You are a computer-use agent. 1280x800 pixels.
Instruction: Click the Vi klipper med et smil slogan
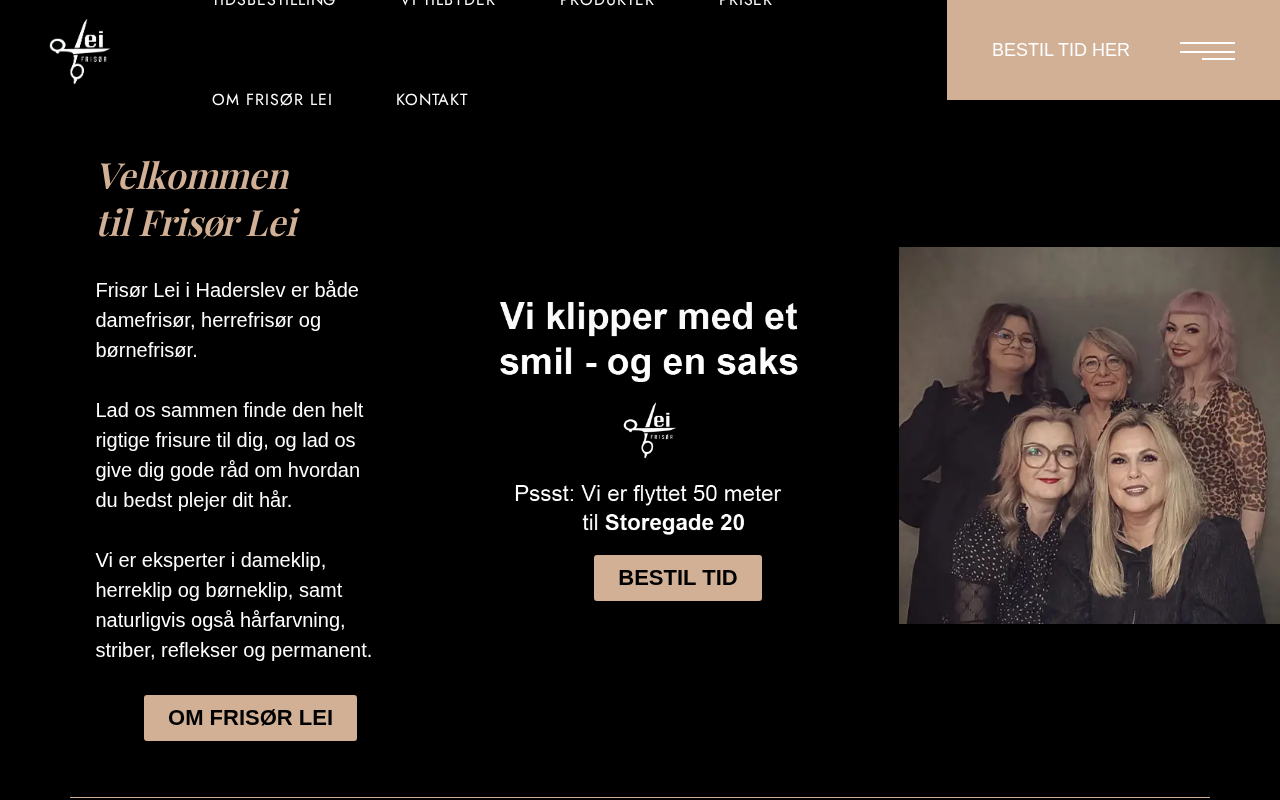pos(649,338)
